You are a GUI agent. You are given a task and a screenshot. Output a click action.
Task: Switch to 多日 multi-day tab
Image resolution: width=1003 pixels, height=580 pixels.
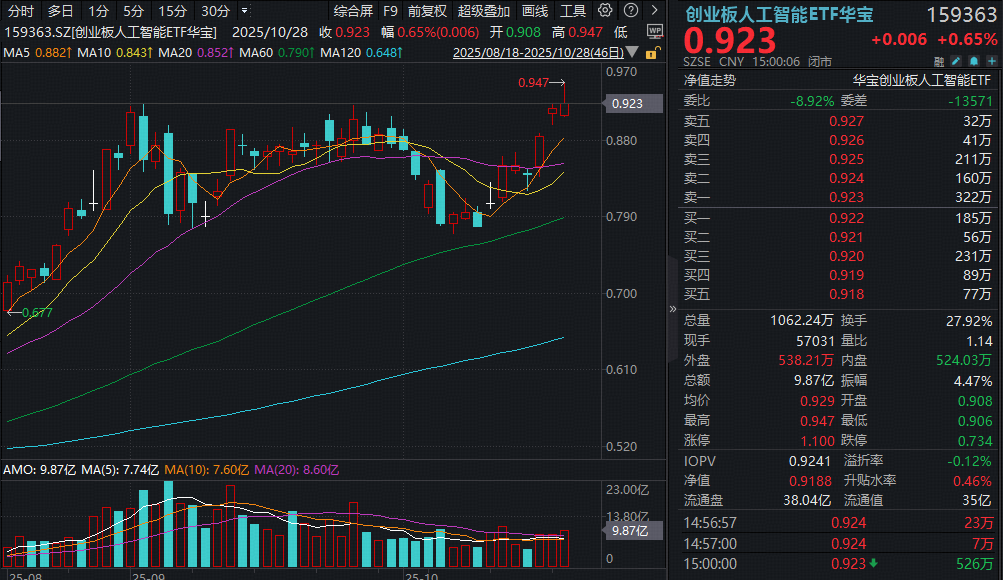pyautogui.click(x=61, y=11)
